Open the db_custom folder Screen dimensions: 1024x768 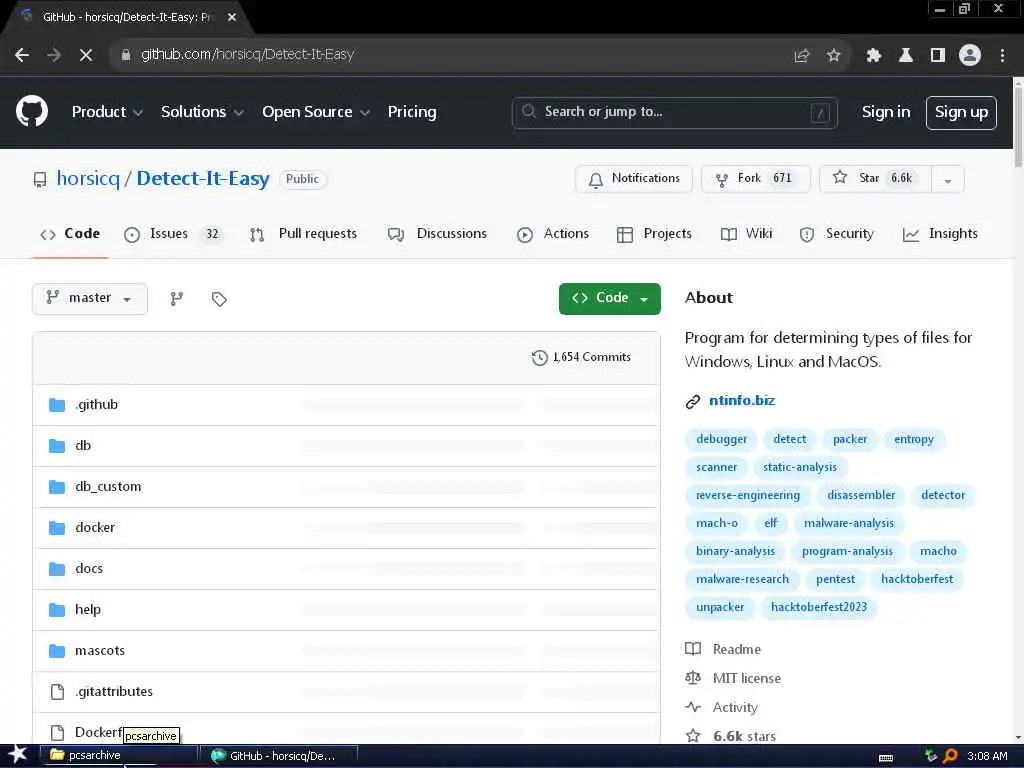point(108,487)
